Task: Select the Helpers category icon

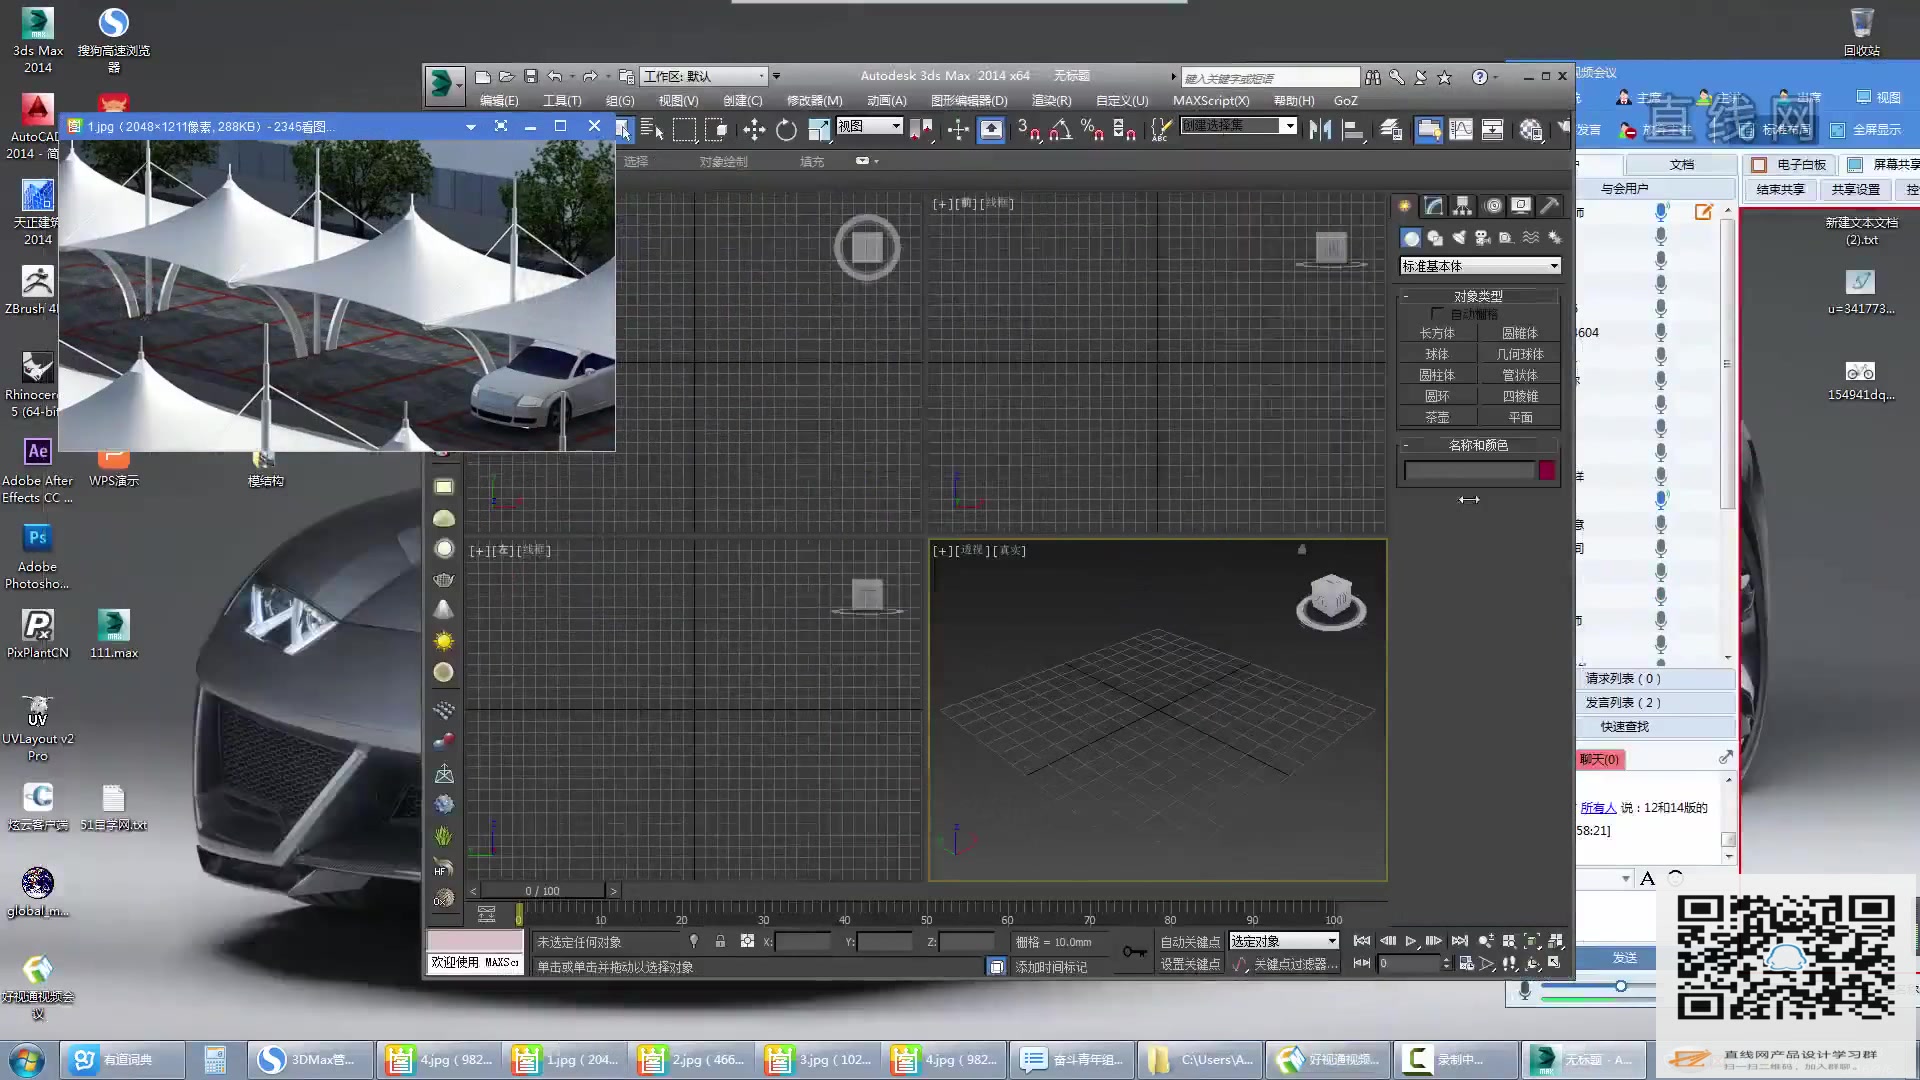Action: click(x=1506, y=238)
